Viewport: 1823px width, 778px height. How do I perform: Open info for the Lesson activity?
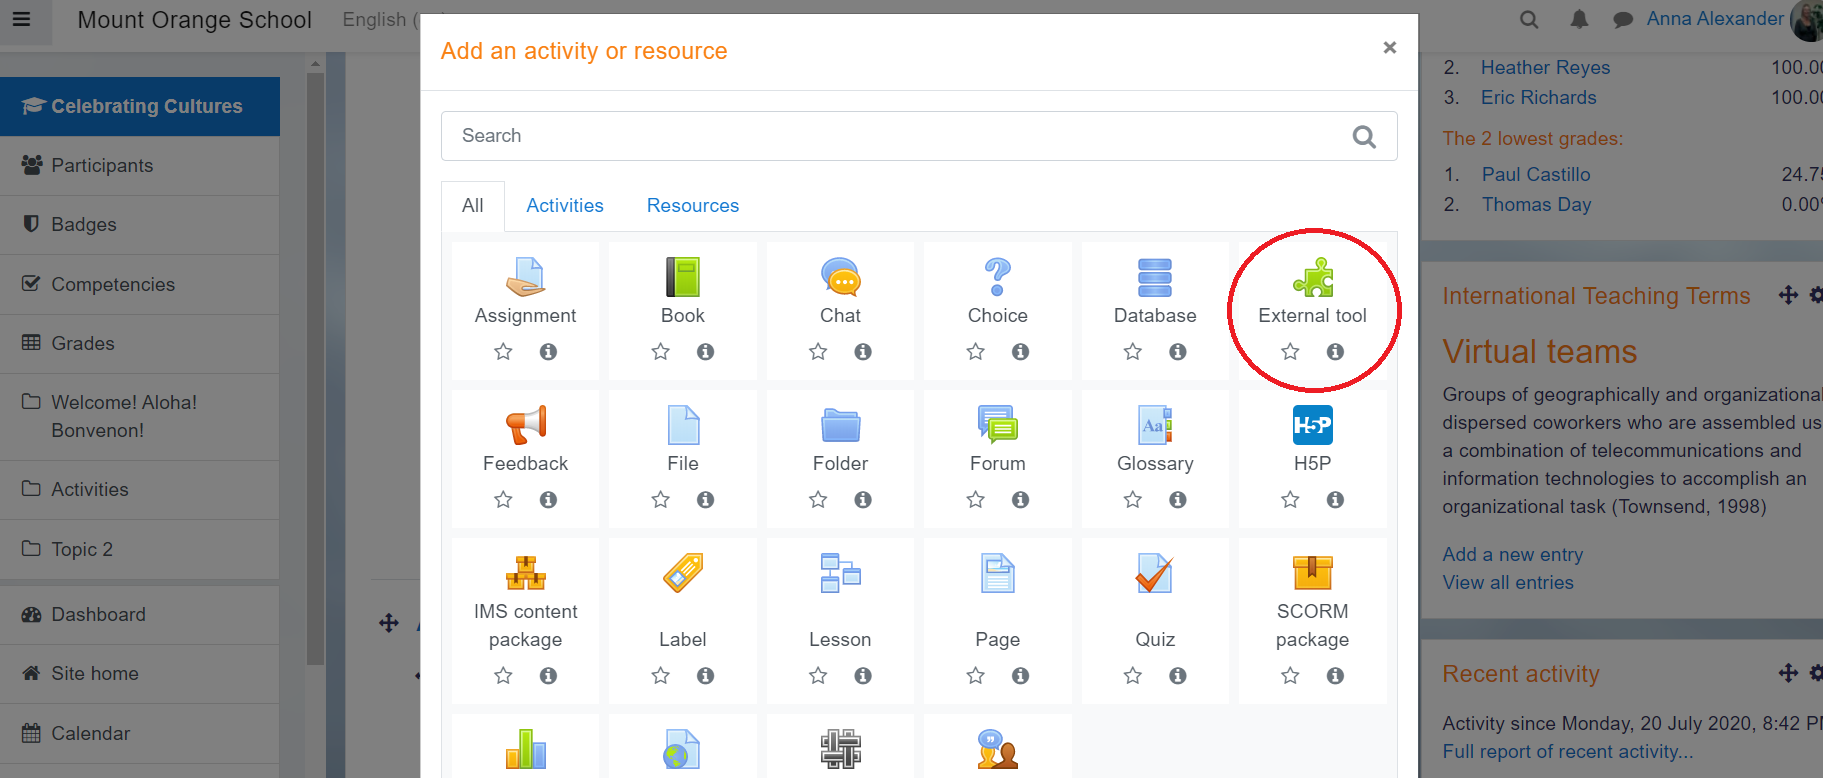(863, 676)
